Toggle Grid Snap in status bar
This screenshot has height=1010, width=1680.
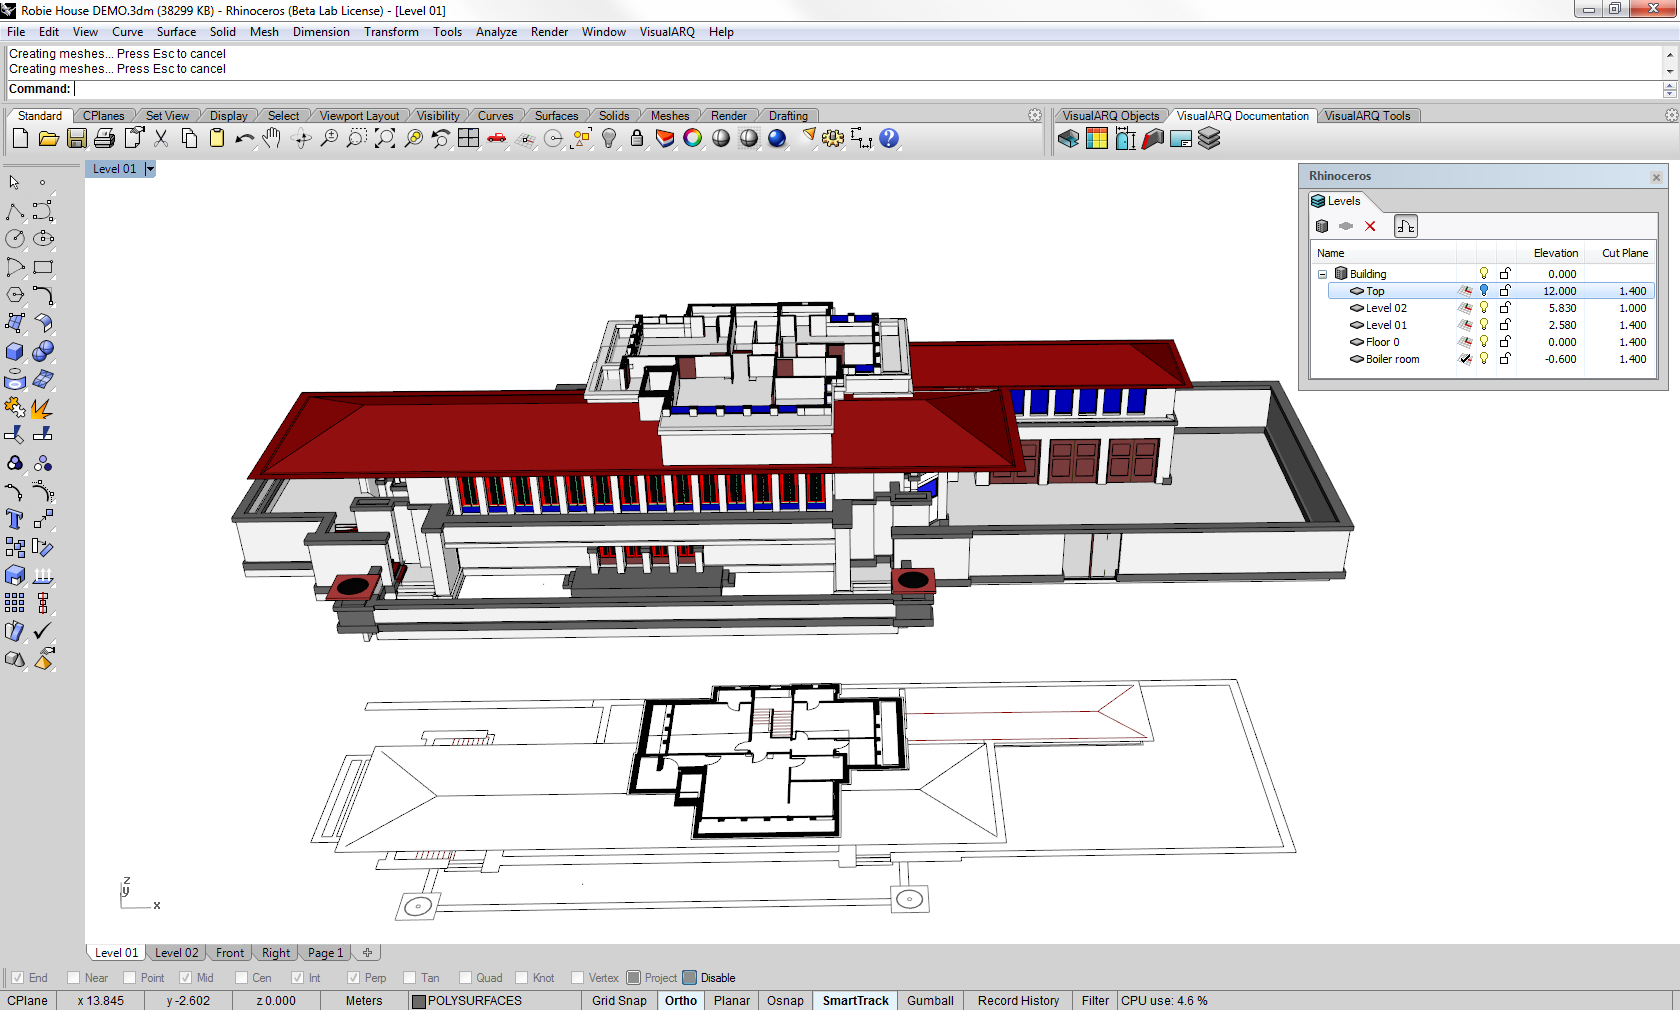tap(619, 1001)
